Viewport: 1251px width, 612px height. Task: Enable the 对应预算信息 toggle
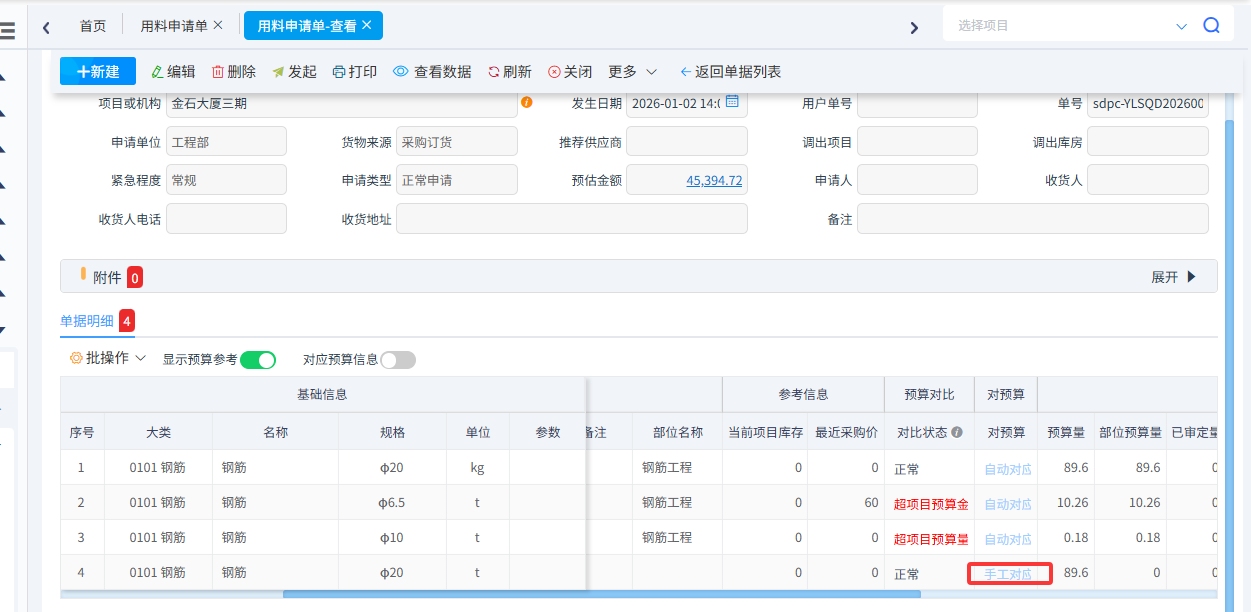pyautogui.click(x=397, y=360)
